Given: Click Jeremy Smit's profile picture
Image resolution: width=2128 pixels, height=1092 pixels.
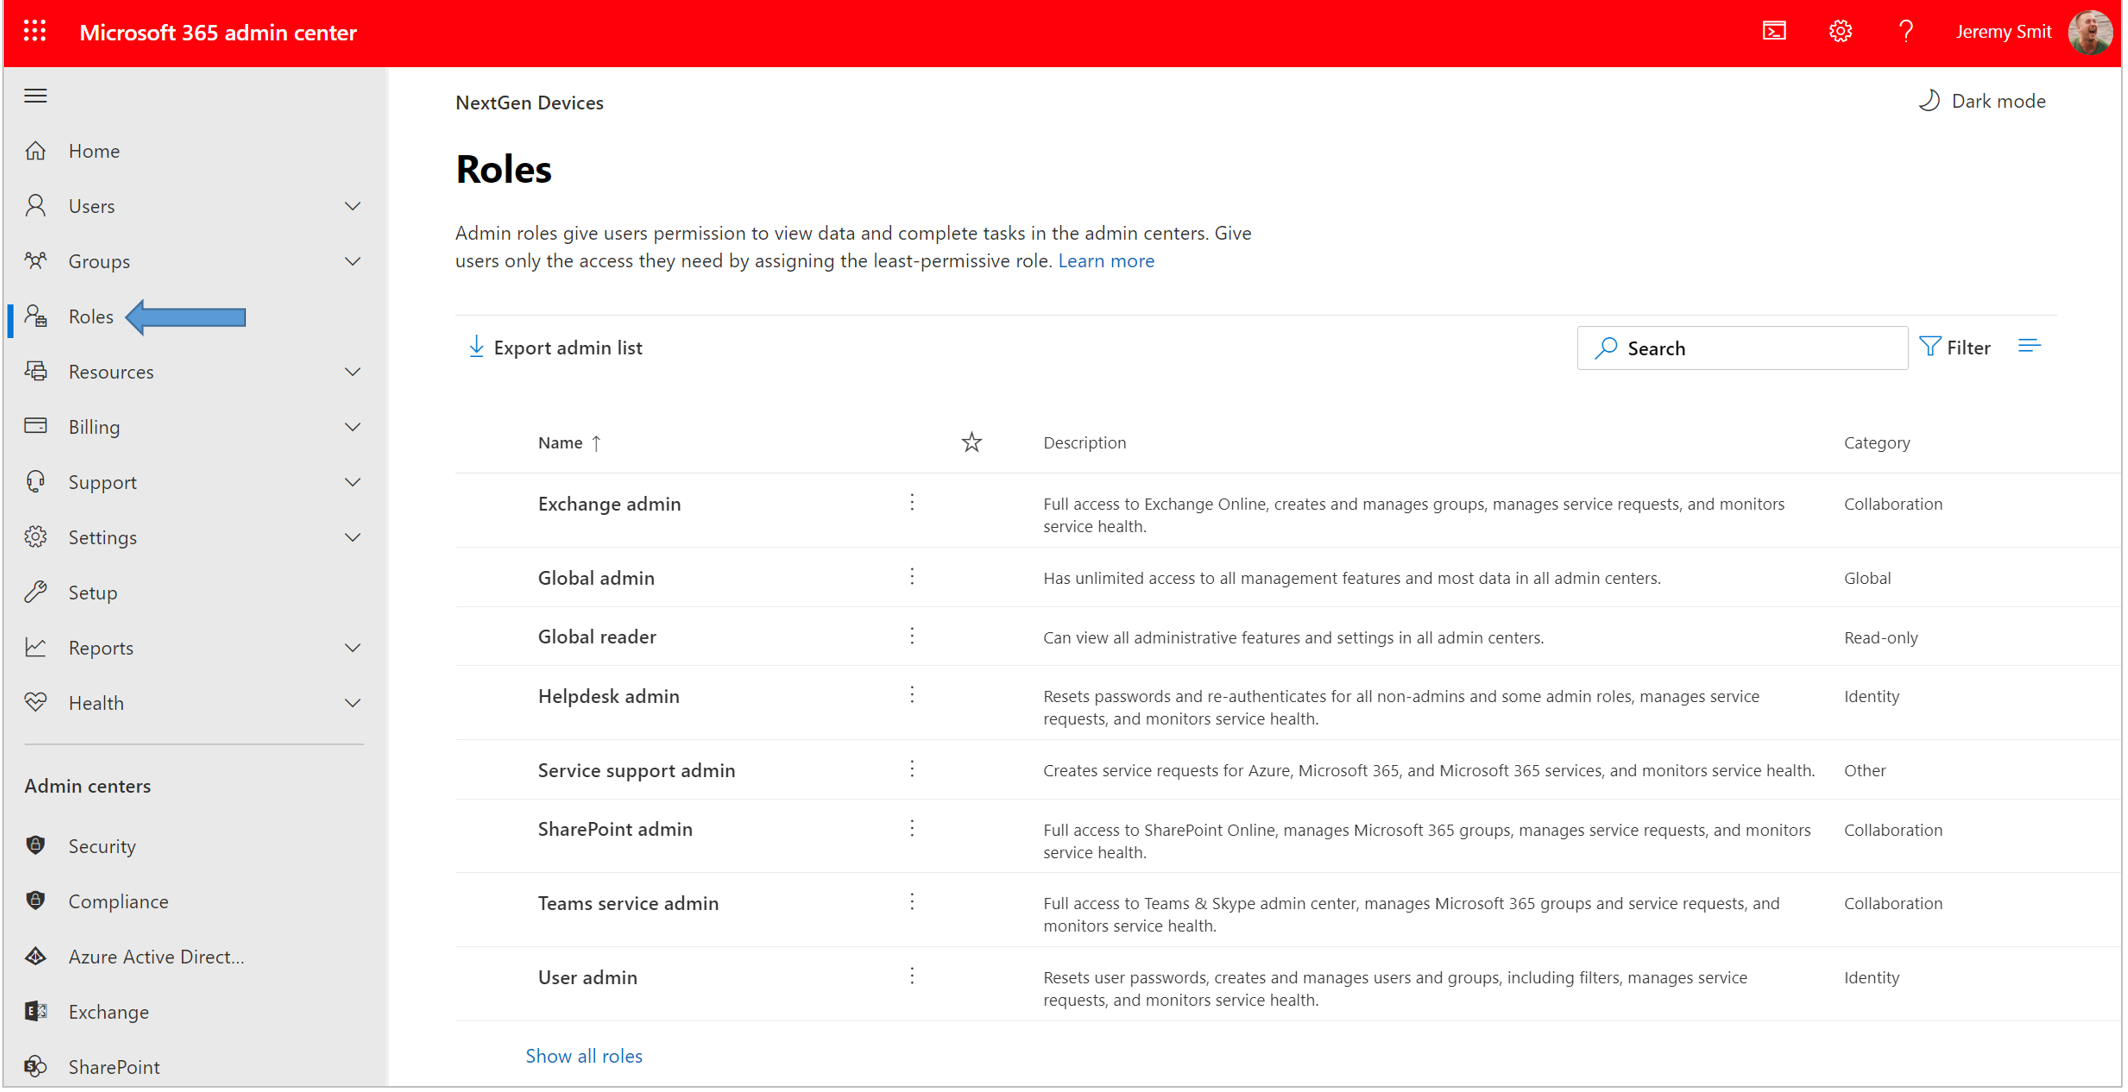Looking at the screenshot, I should [x=2089, y=32].
